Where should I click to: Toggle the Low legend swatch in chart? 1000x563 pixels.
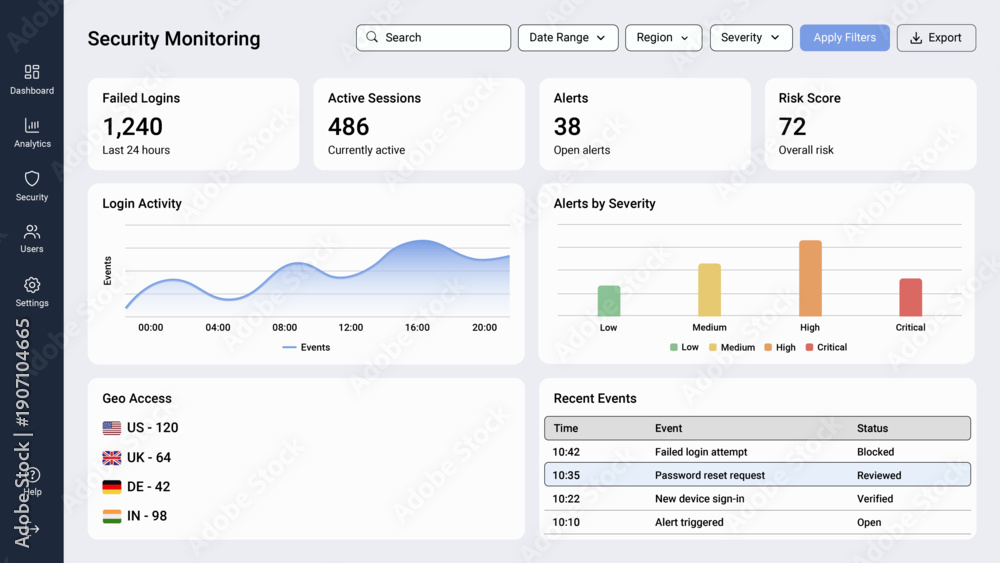(x=673, y=347)
